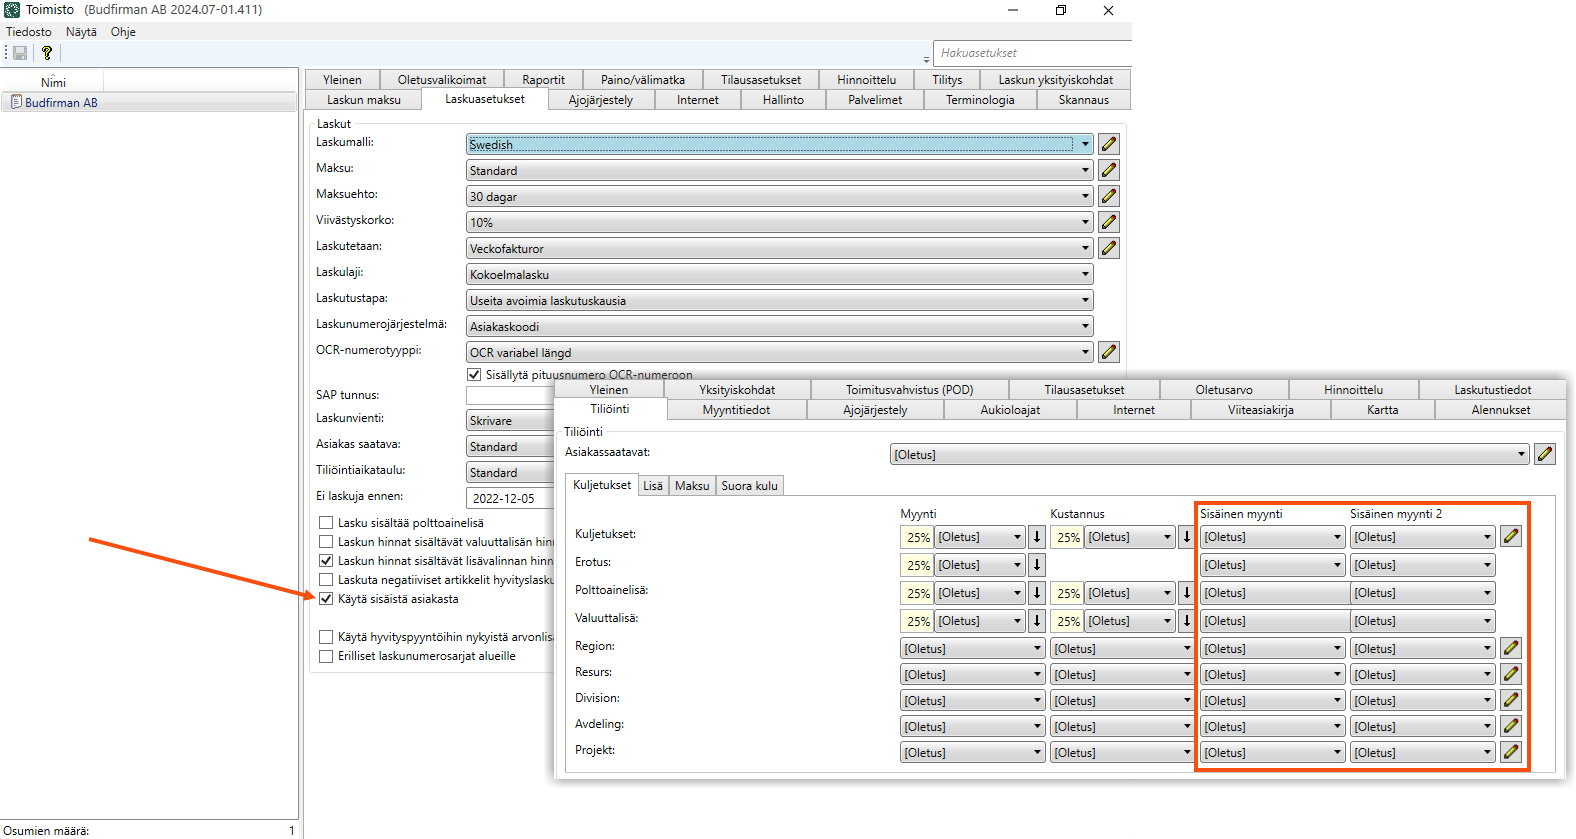The image size is (1576, 839).
Task: Click the Hakuasetukset search field
Action: tap(1030, 53)
